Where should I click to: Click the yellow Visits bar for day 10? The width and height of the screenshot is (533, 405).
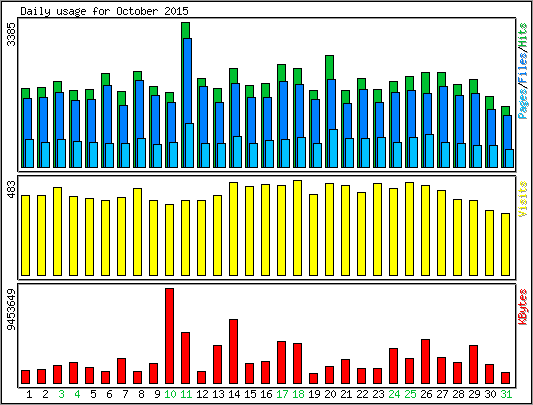pyautogui.click(x=169, y=240)
